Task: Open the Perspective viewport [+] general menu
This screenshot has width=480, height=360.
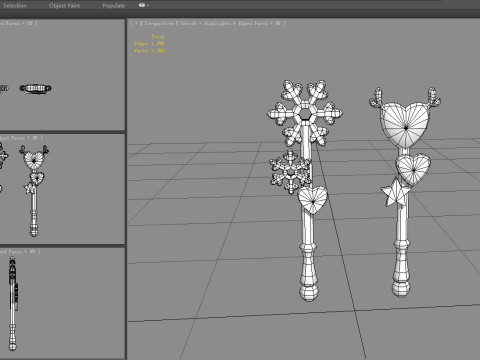Action: tap(136, 23)
